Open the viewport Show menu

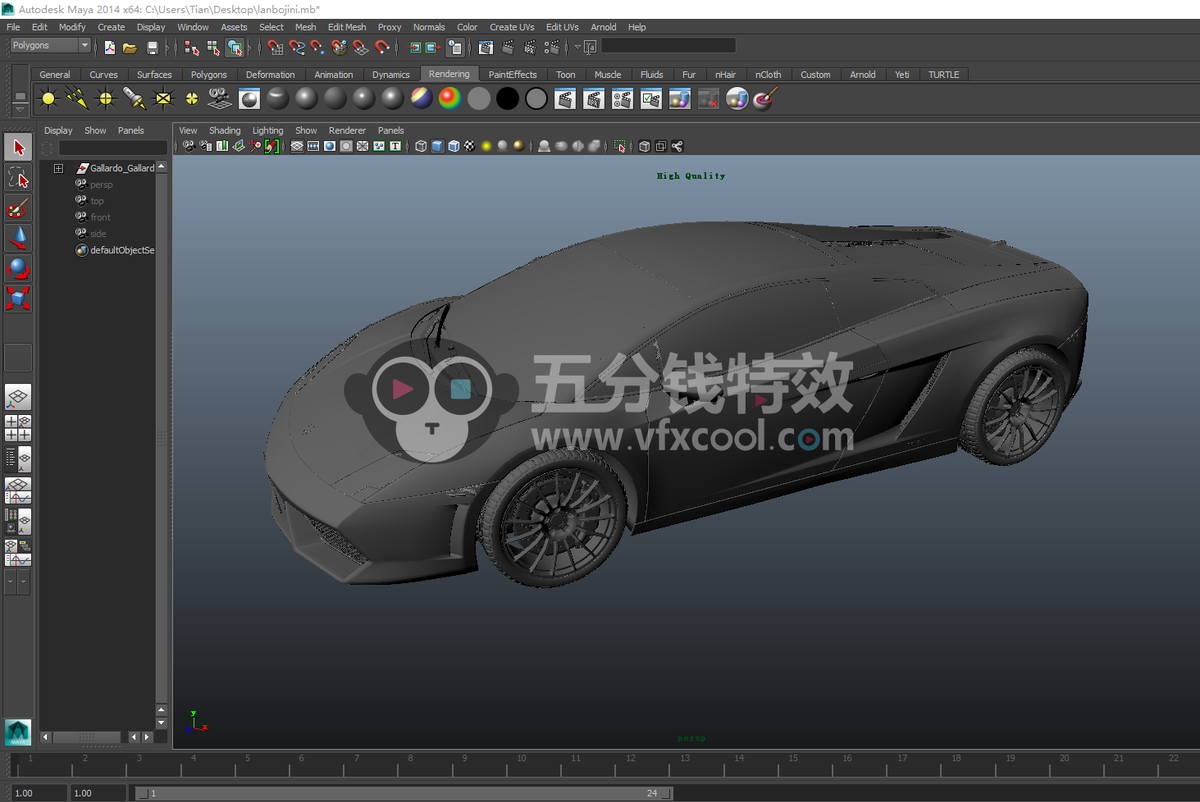pyautogui.click(x=306, y=130)
